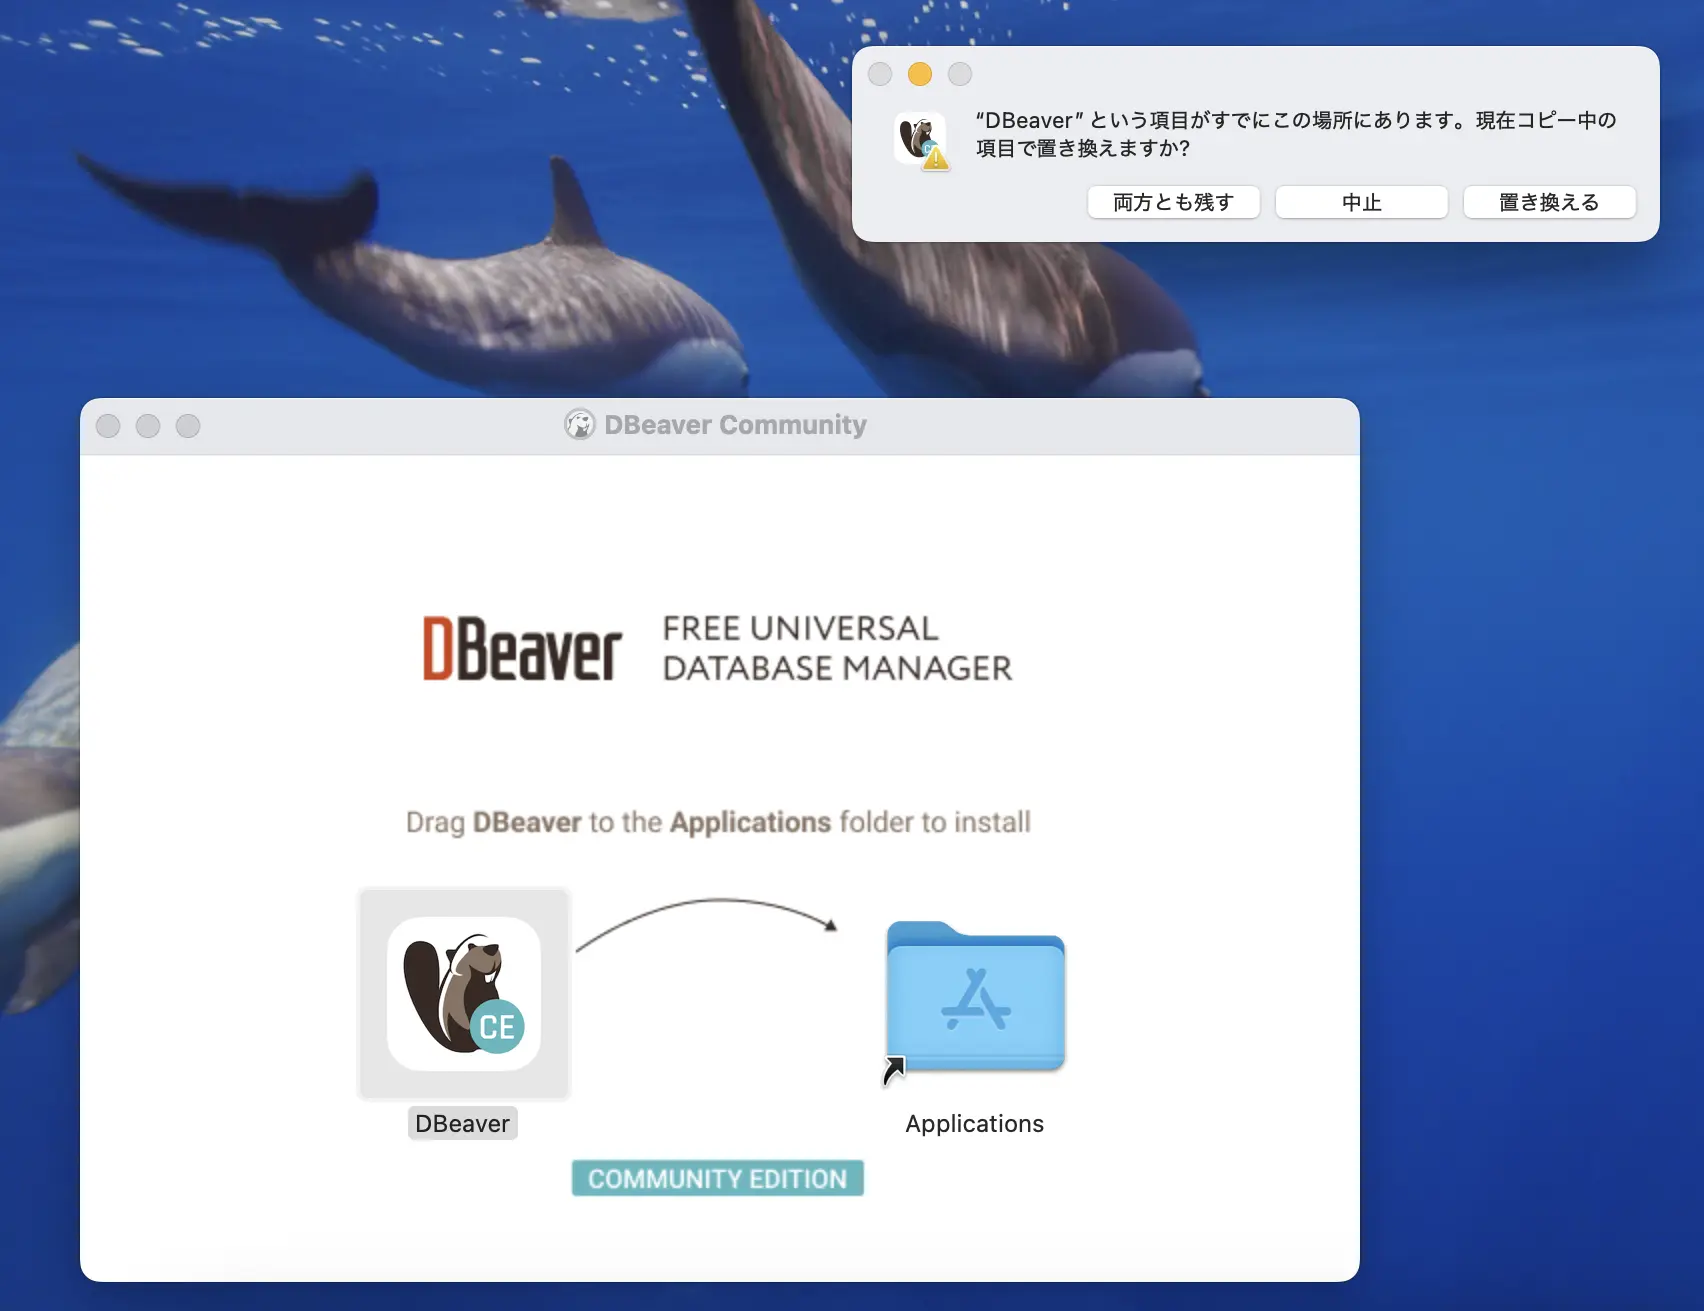1704x1311 pixels.
Task: Click the blue Applications folder icon
Action: (975, 996)
